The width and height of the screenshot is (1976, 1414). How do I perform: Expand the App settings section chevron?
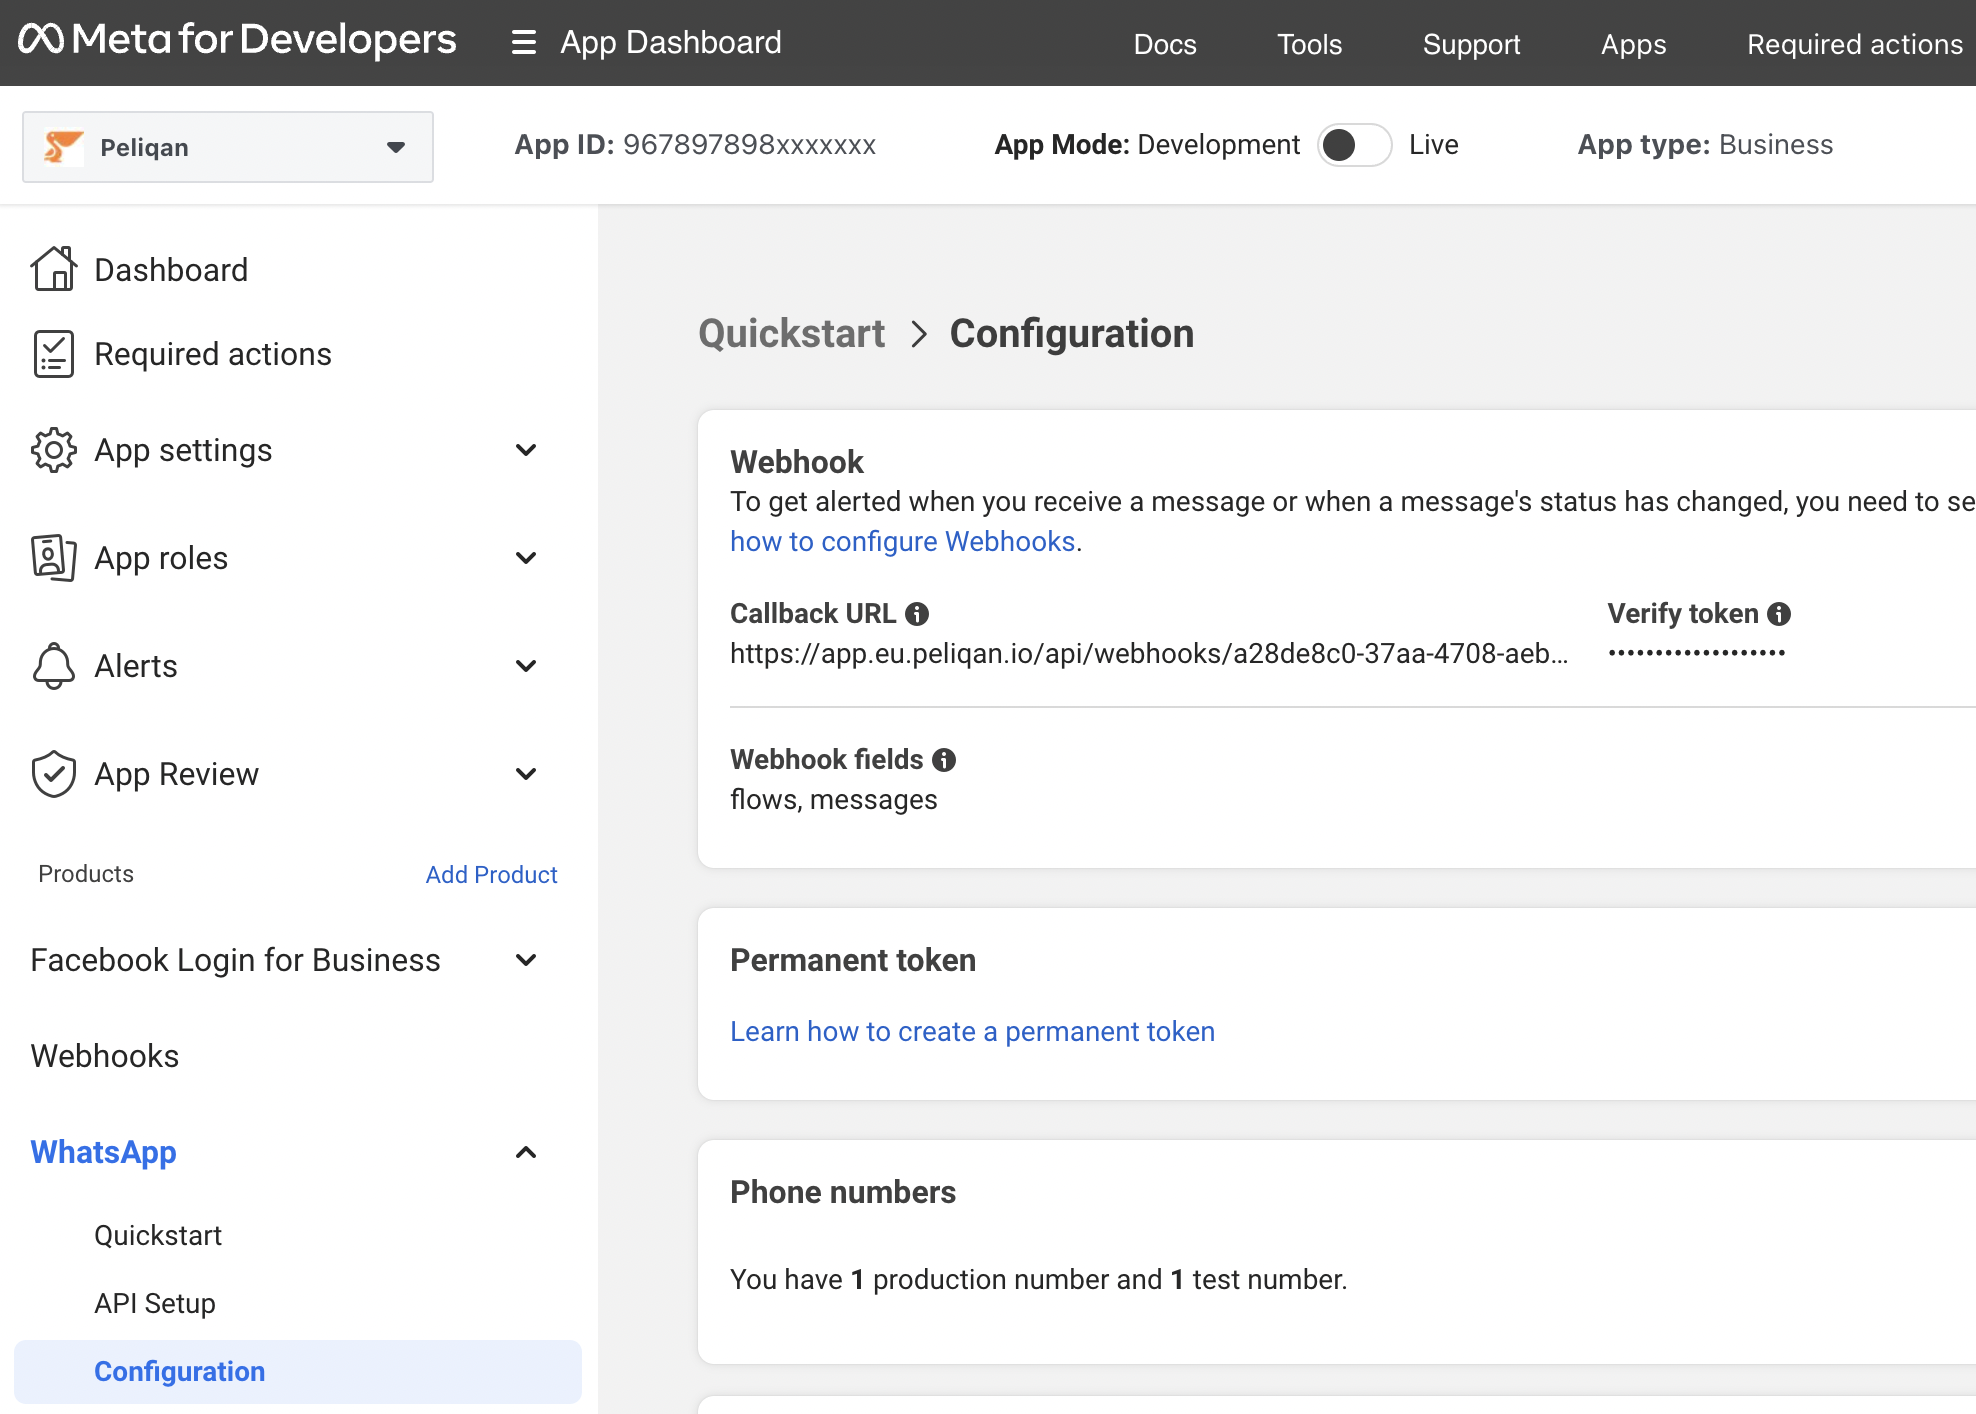[526, 450]
